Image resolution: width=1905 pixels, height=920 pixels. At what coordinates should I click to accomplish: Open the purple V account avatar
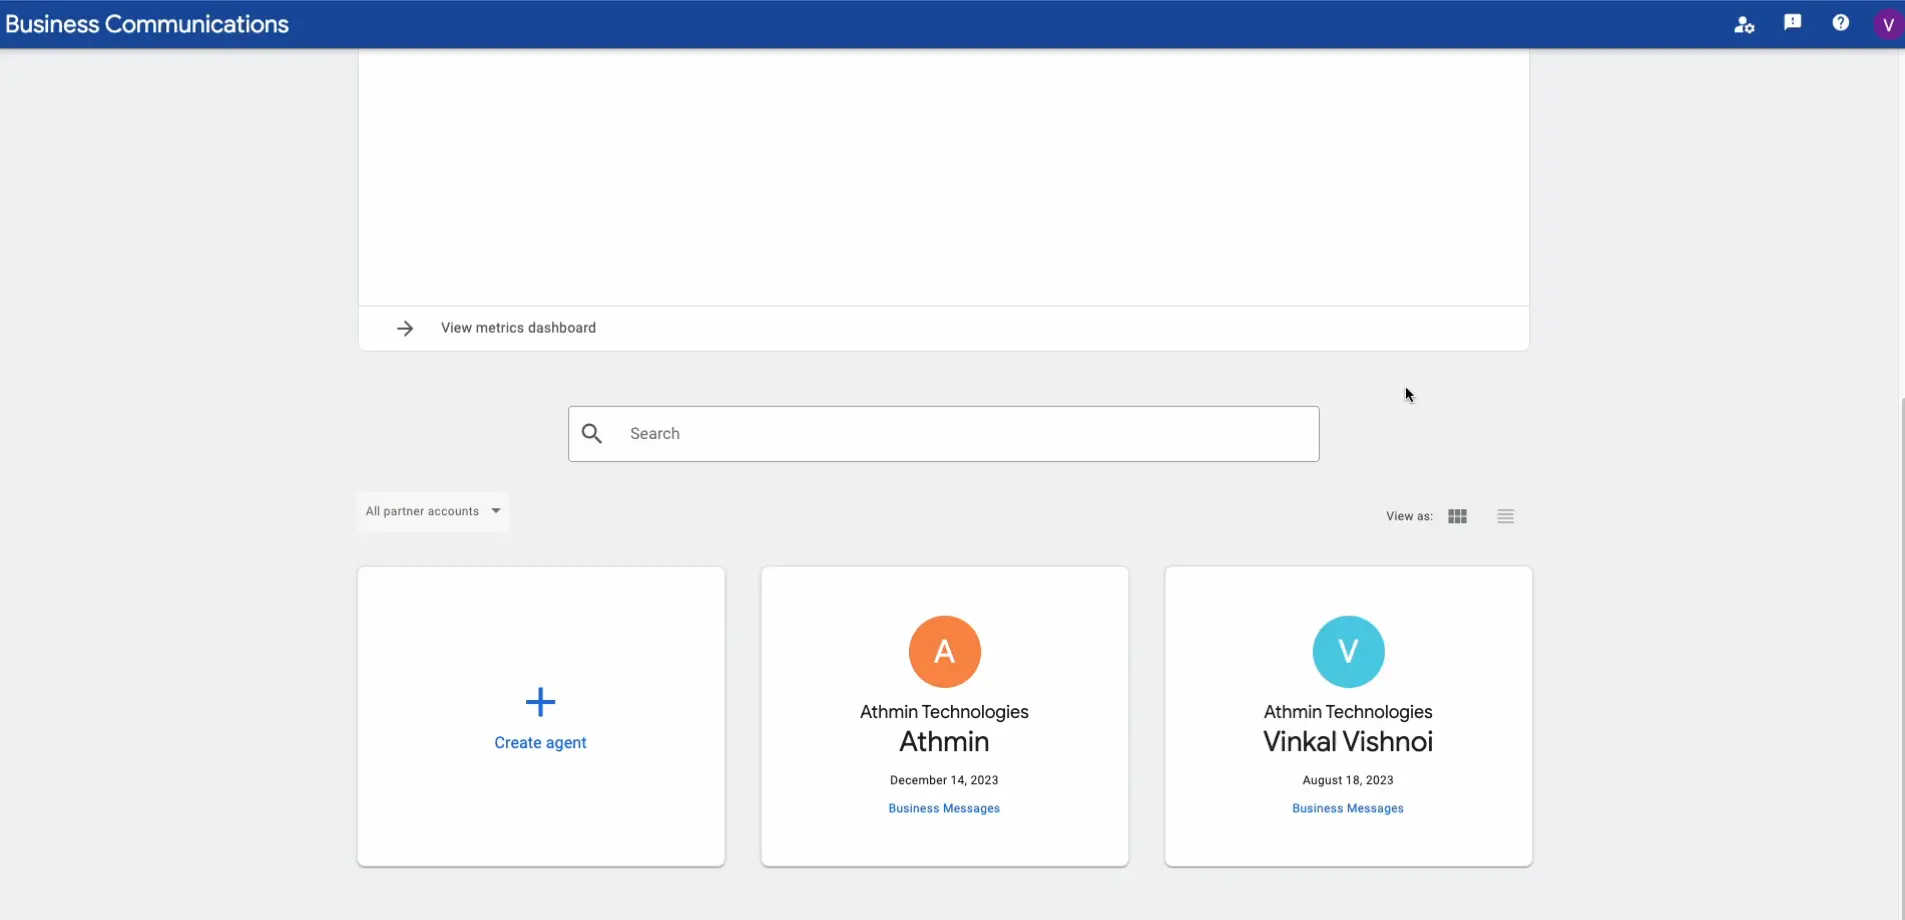coord(1888,24)
